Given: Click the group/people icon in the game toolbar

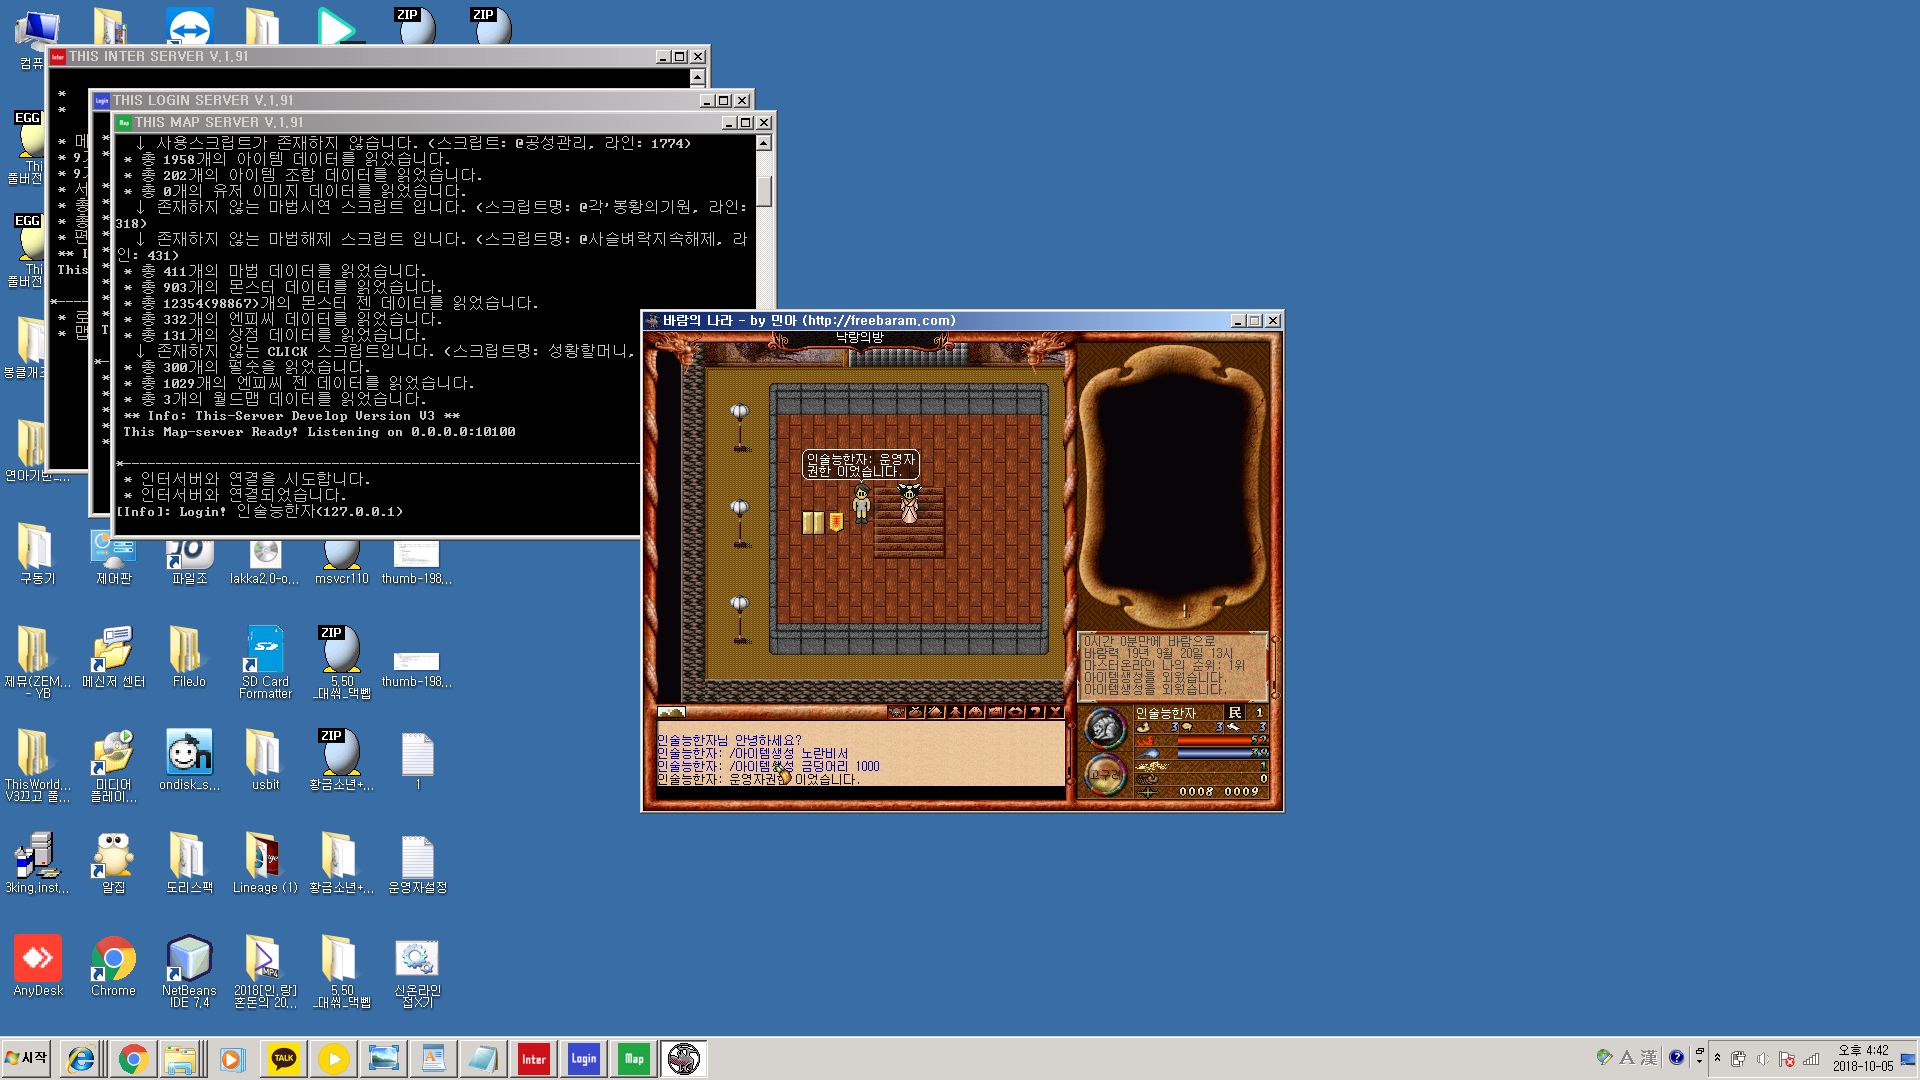Looking at the screenshot, I should [x=975, y=712].
